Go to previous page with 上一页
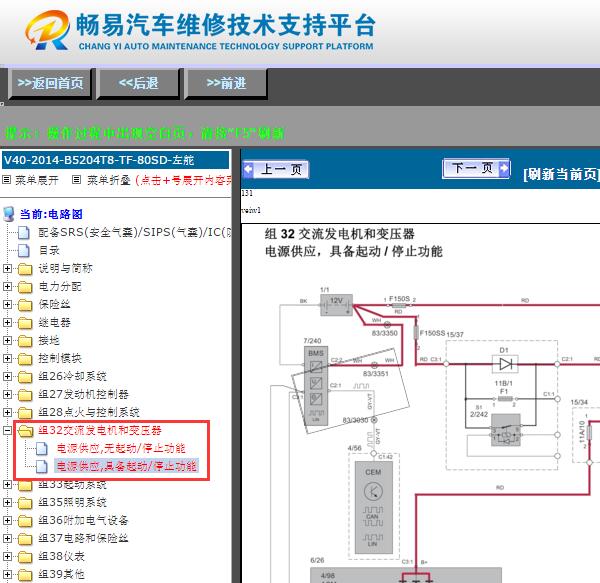The image size is (600, 583). click(276, 169)
